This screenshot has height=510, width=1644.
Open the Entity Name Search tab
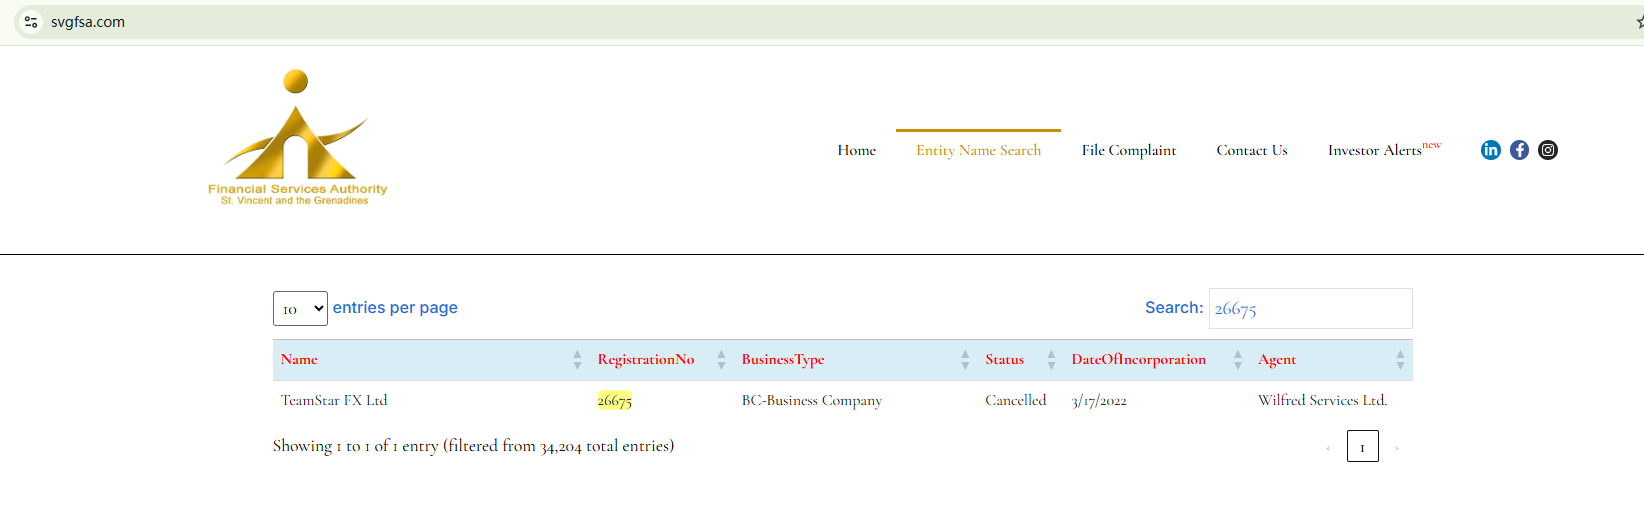click(978, 150)
